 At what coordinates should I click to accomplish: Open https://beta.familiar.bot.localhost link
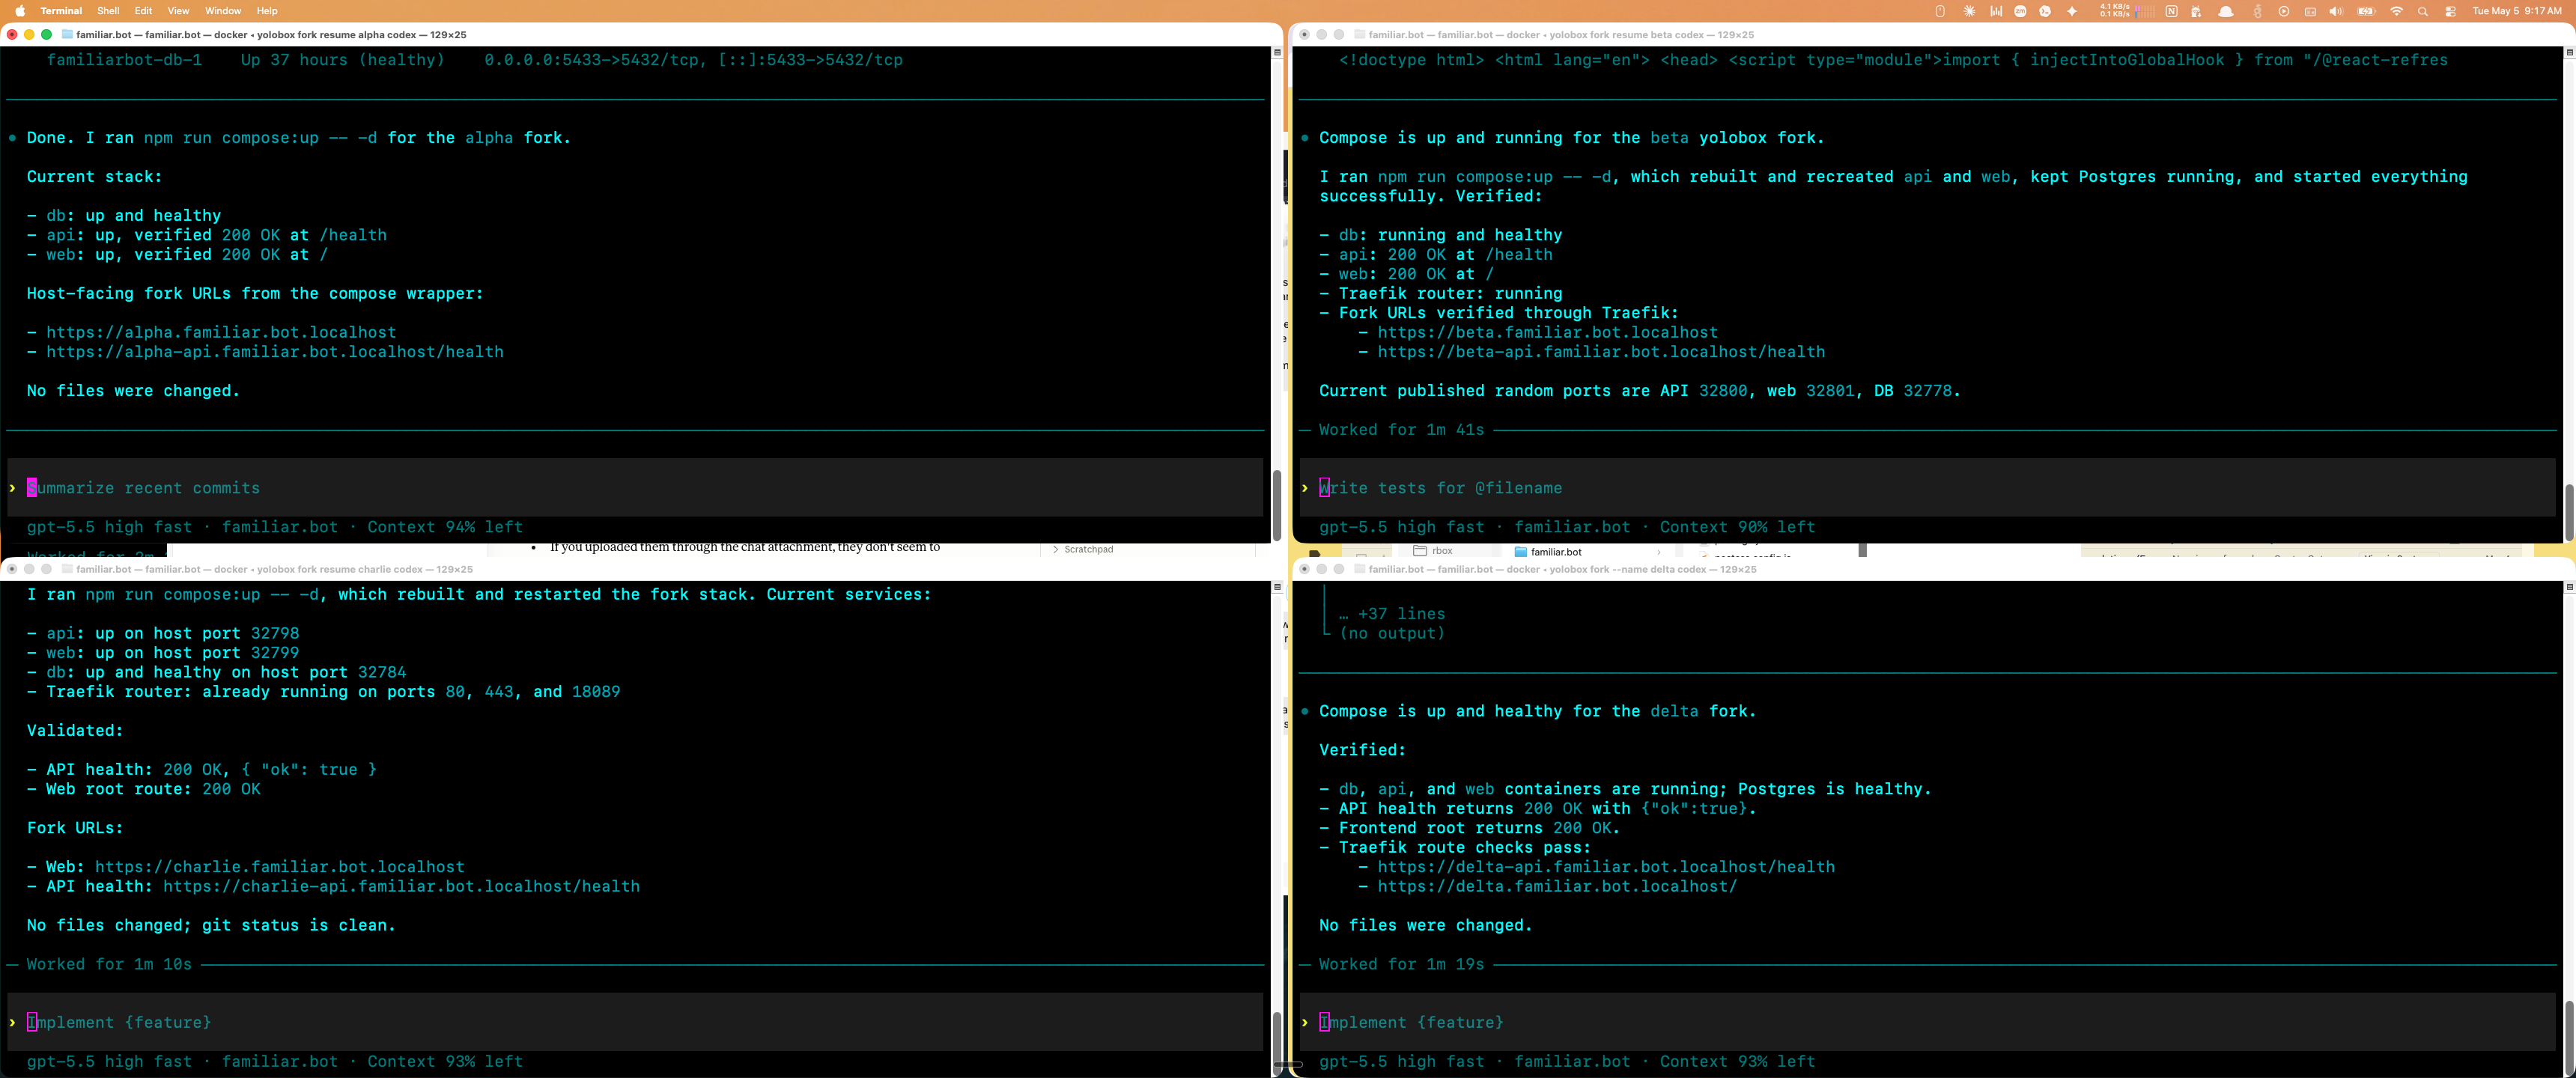click(1548, 332)
